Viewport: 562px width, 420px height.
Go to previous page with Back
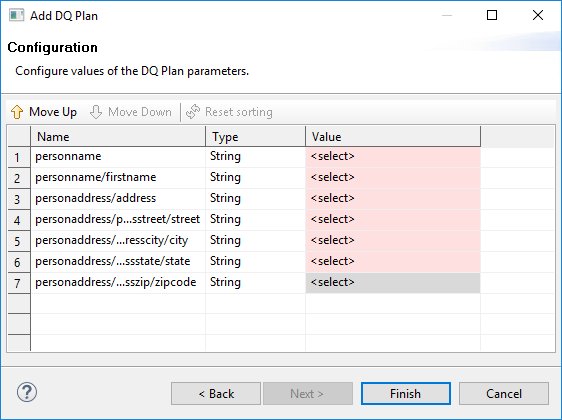tap(216, 393)
